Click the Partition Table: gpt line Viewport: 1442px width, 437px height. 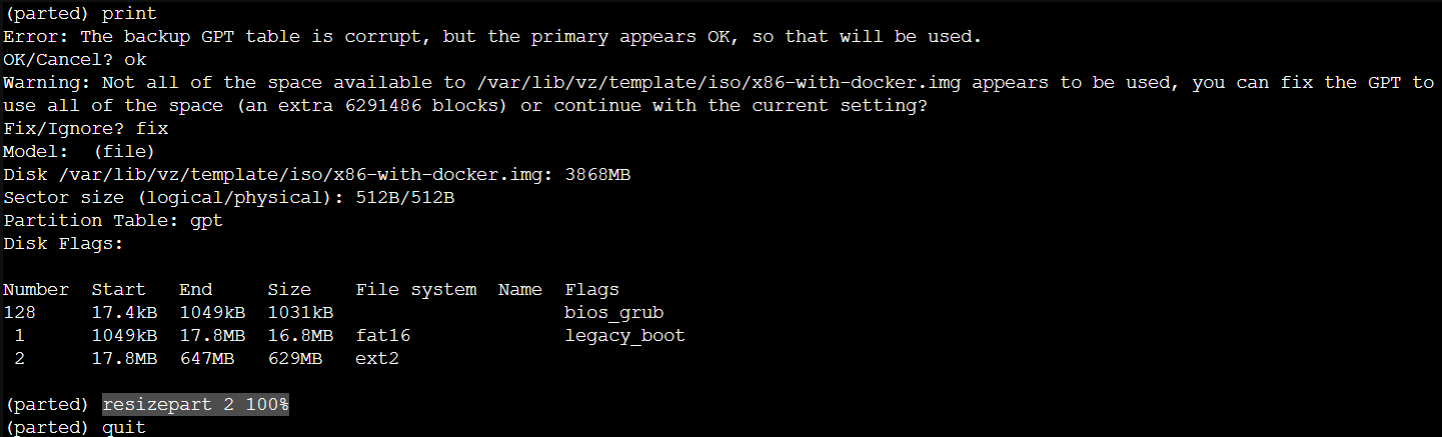(113, 221)
